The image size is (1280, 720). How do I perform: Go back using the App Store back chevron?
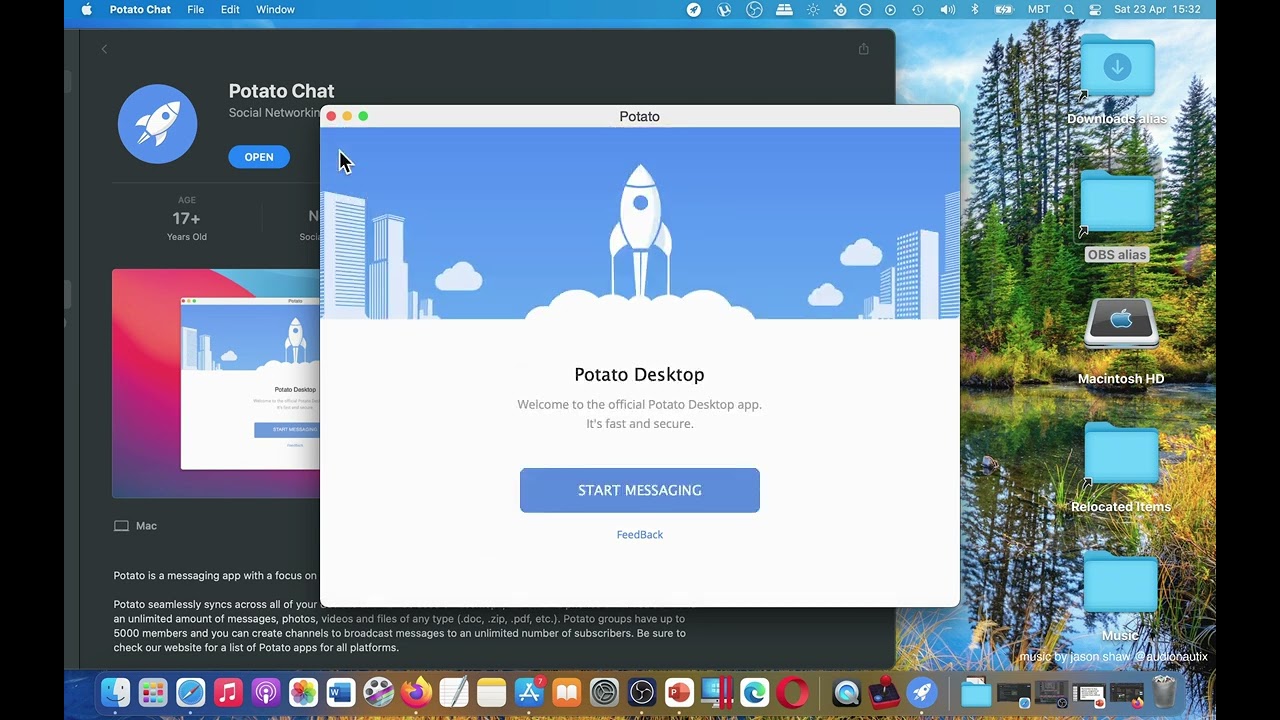104,49
